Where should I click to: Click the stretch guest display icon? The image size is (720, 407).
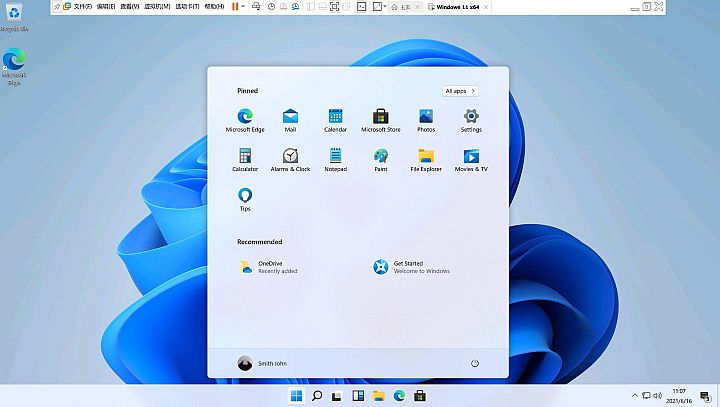pos(377,7)
